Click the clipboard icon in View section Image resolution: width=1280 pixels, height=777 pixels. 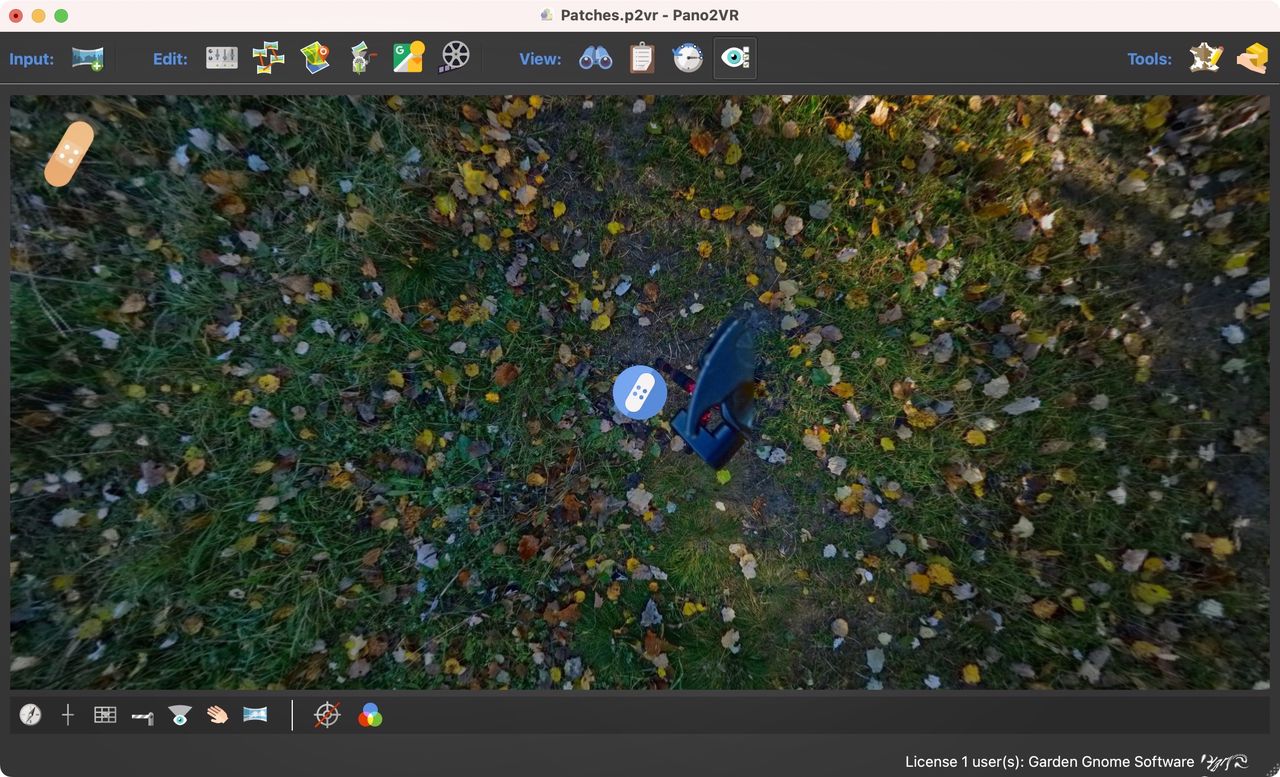[641, 59]
